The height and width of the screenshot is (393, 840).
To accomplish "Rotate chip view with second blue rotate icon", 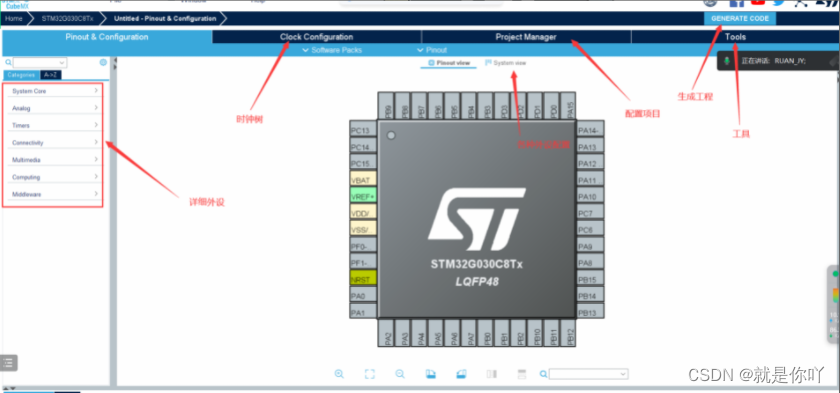I will (461, 374).
